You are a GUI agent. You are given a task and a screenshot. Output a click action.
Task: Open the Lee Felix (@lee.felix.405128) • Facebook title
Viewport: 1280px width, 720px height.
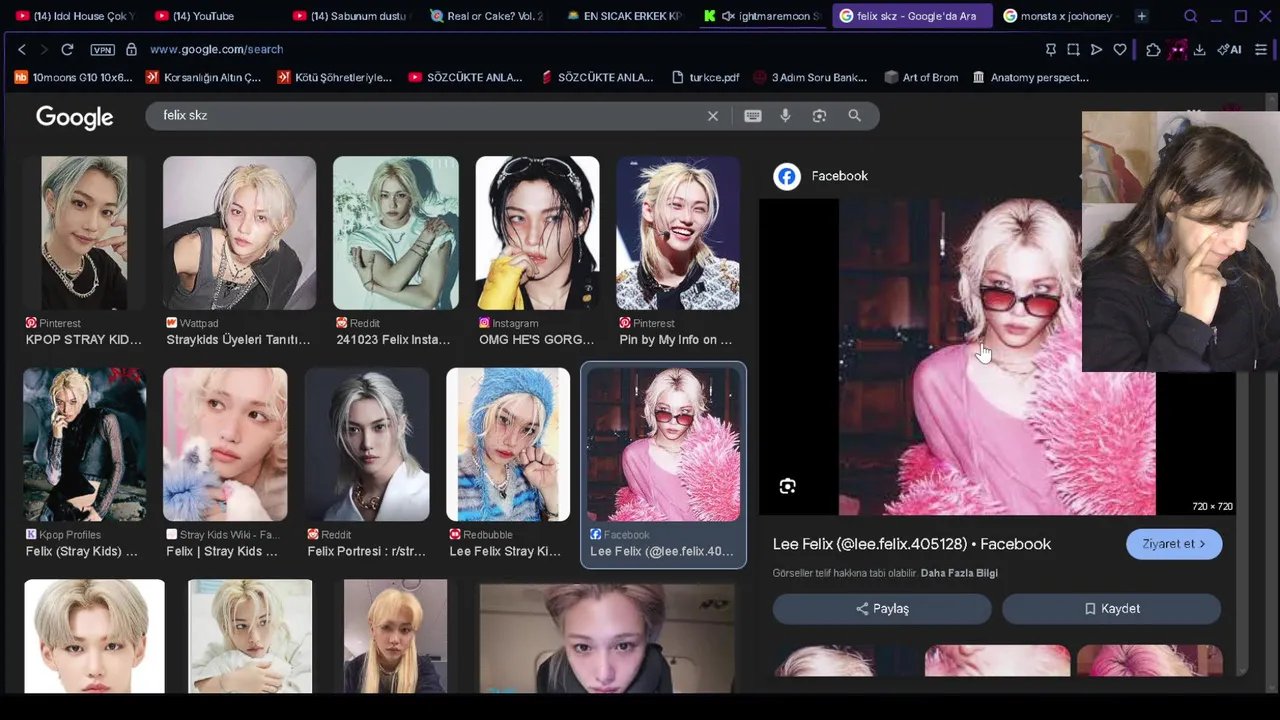click(x=912, y=544)
